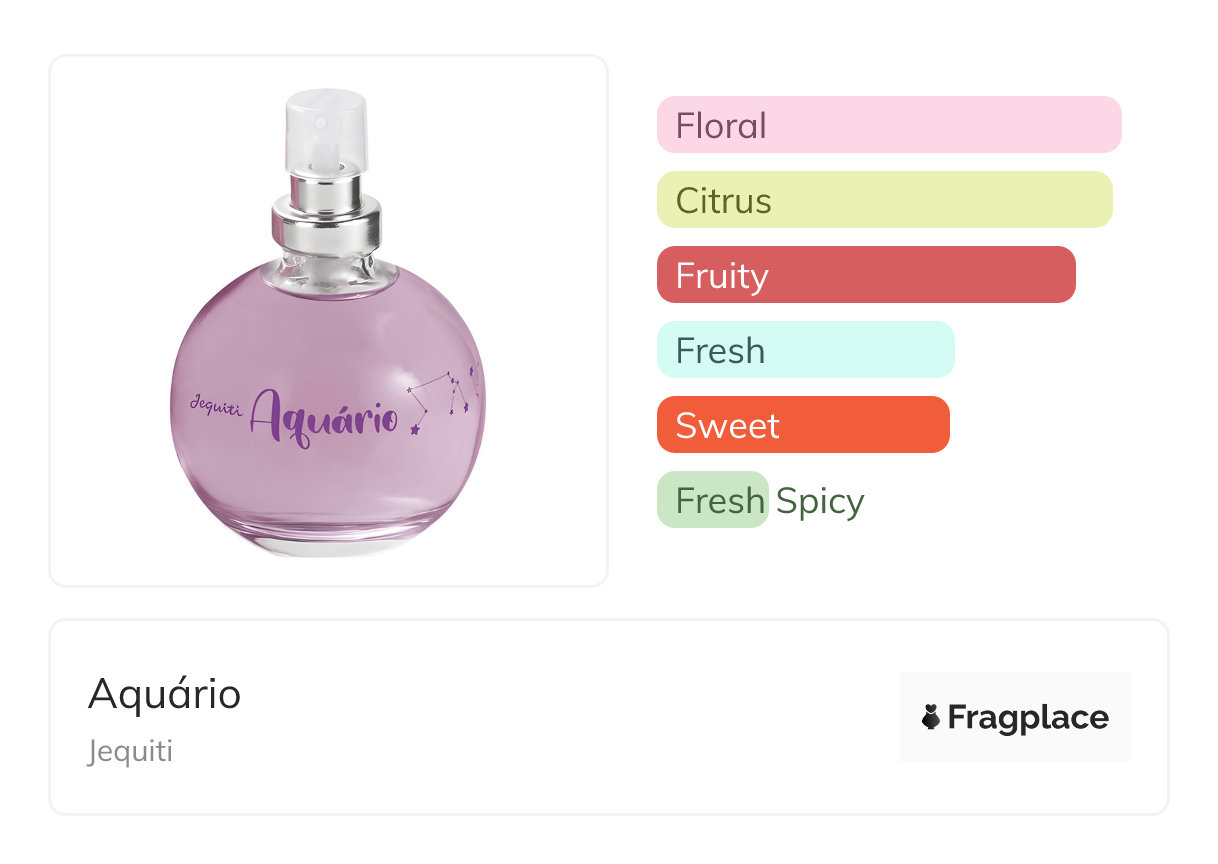Click the small Jequiti script on bottle

pyautogui.click(x=214, y=404)
